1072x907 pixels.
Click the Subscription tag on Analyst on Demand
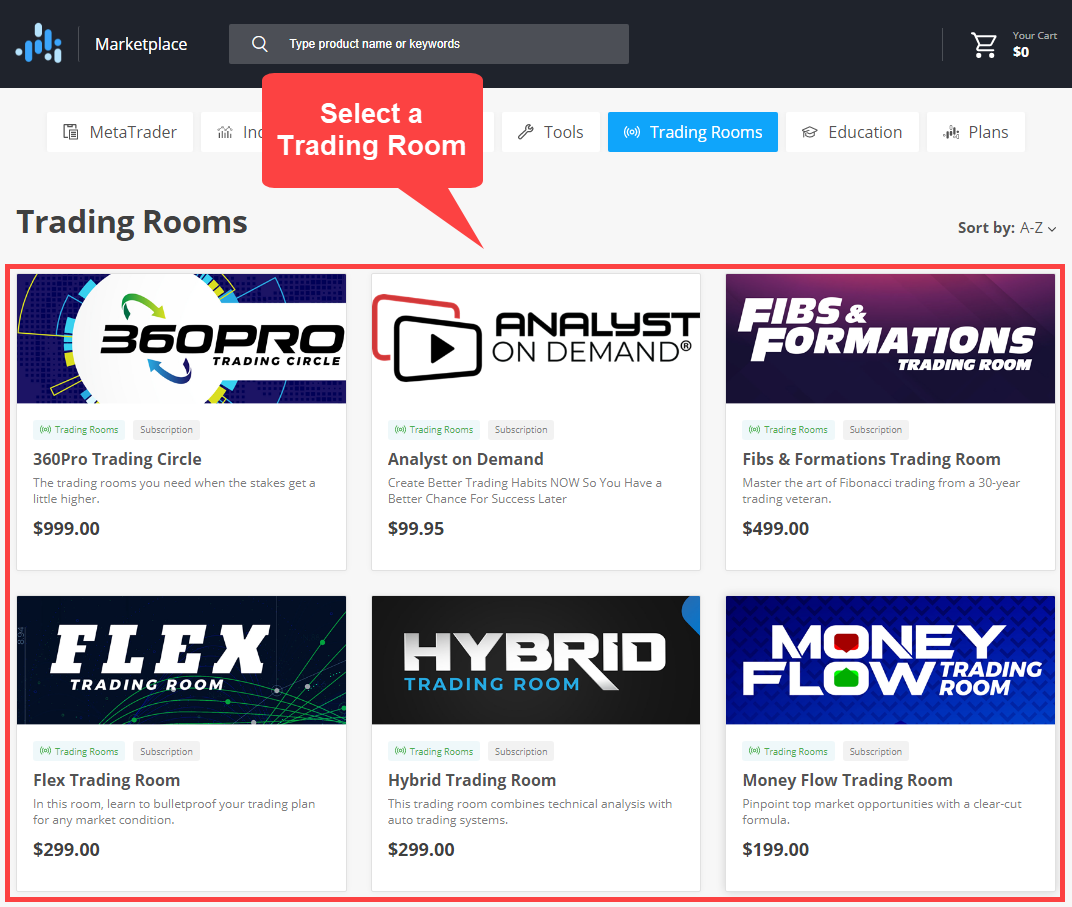520,430
